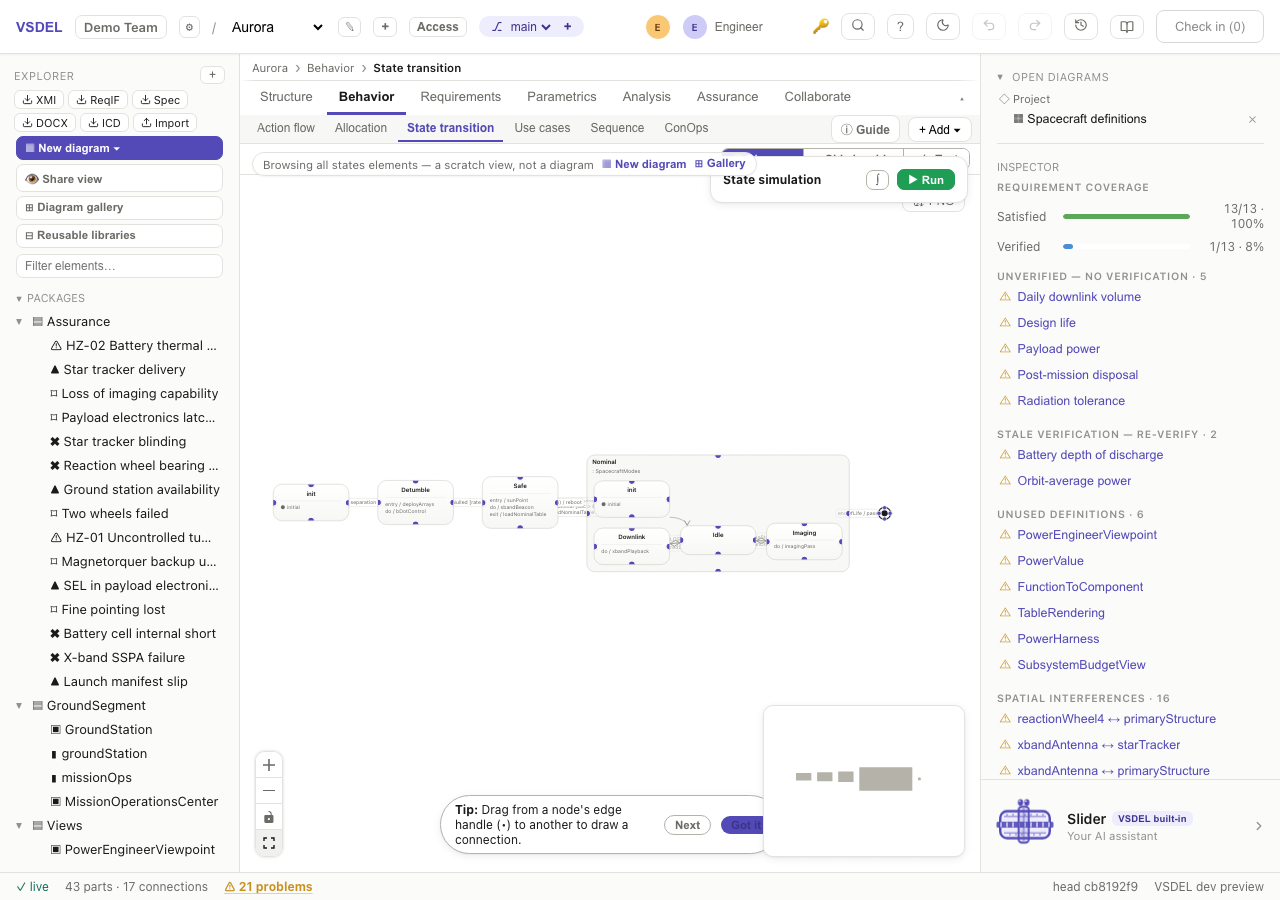The width and height of the screenshot is (1280, 900).
Task: Click the fit view fullscreen icon
Action: (269, 843)
